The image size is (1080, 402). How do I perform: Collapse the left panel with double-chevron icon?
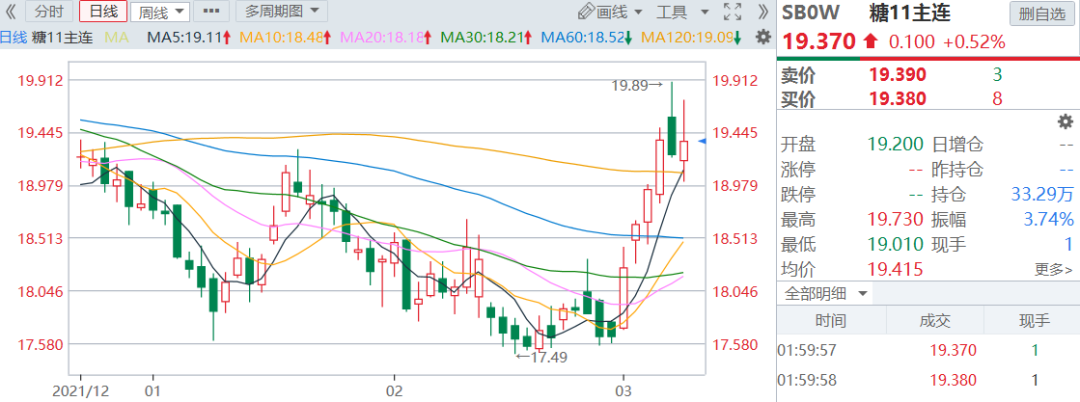click(11, 13)
